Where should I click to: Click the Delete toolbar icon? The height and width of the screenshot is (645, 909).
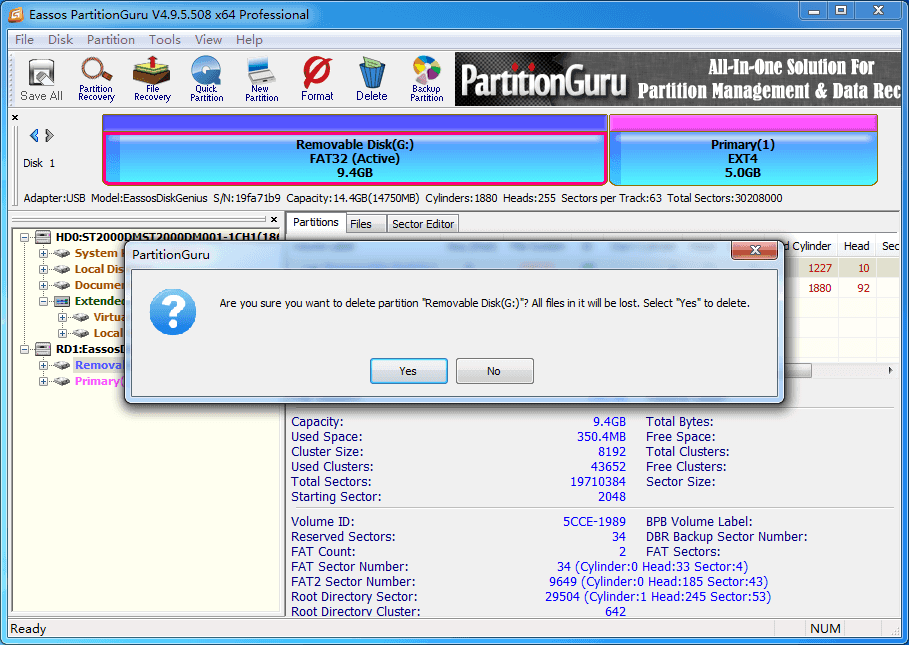coord(372,80)
